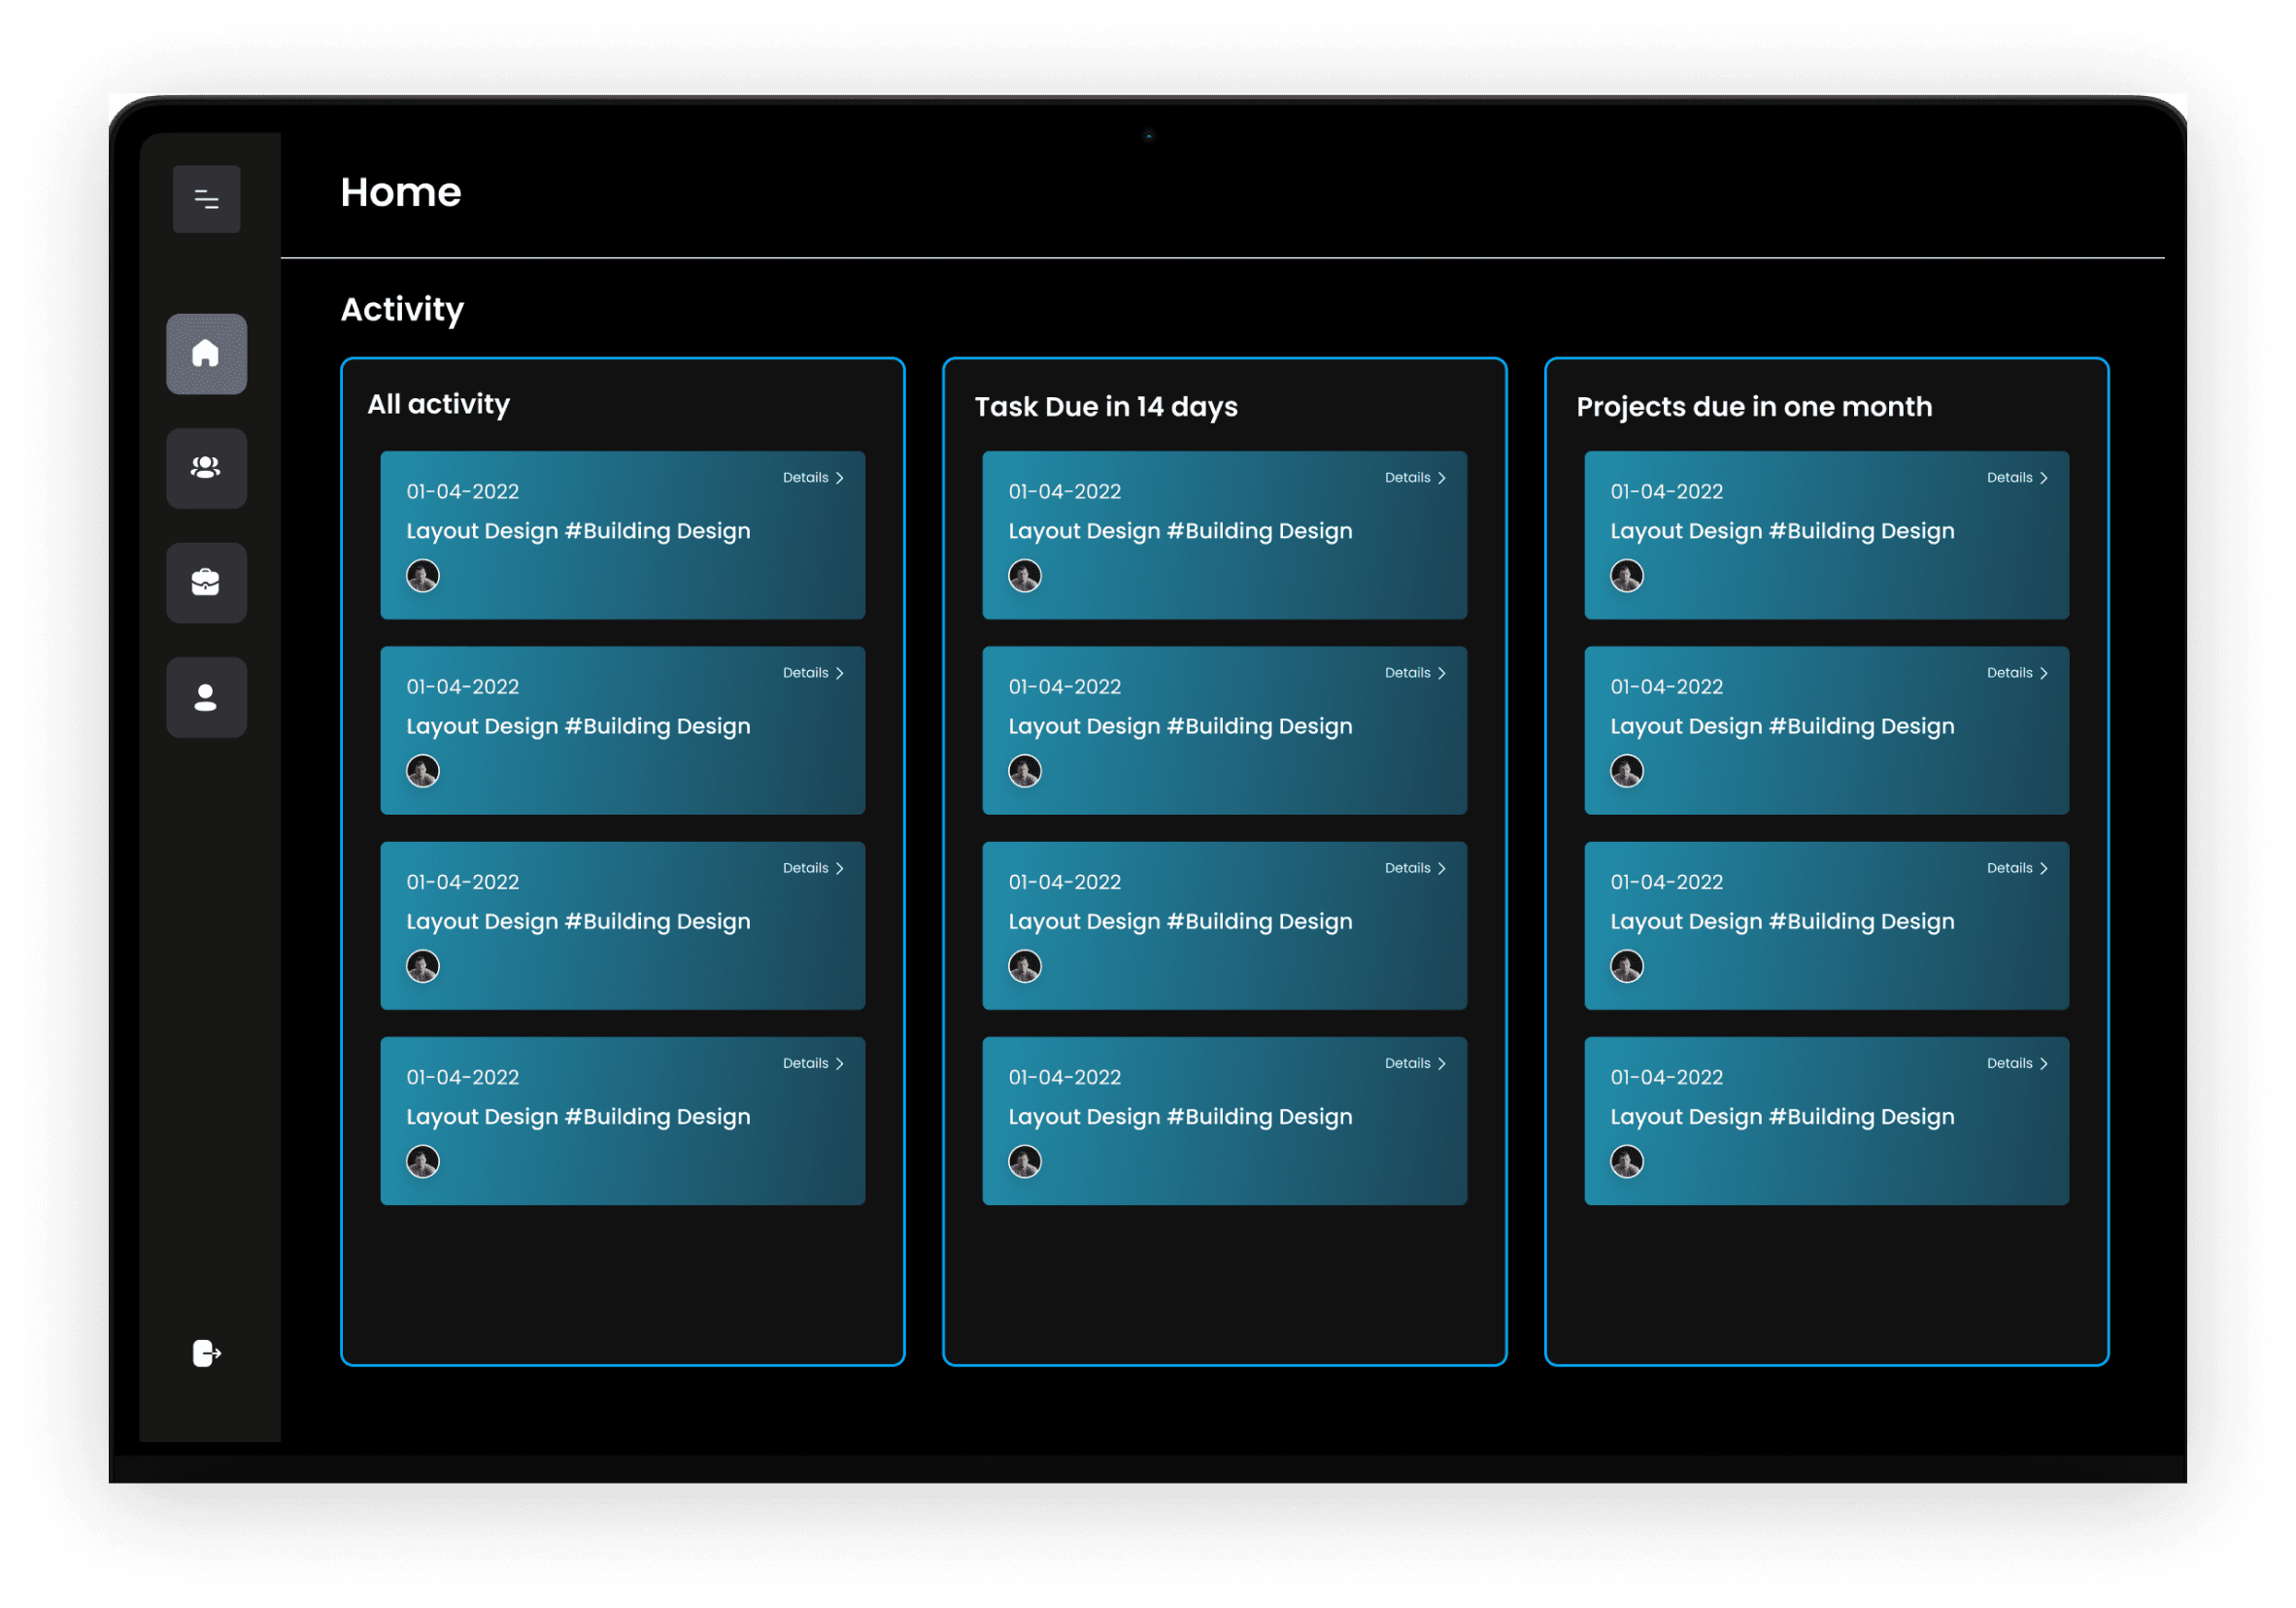Screen dimensions: 2296x1608
Task: Open Details on first All activity card
Action: tap(813, 478)
